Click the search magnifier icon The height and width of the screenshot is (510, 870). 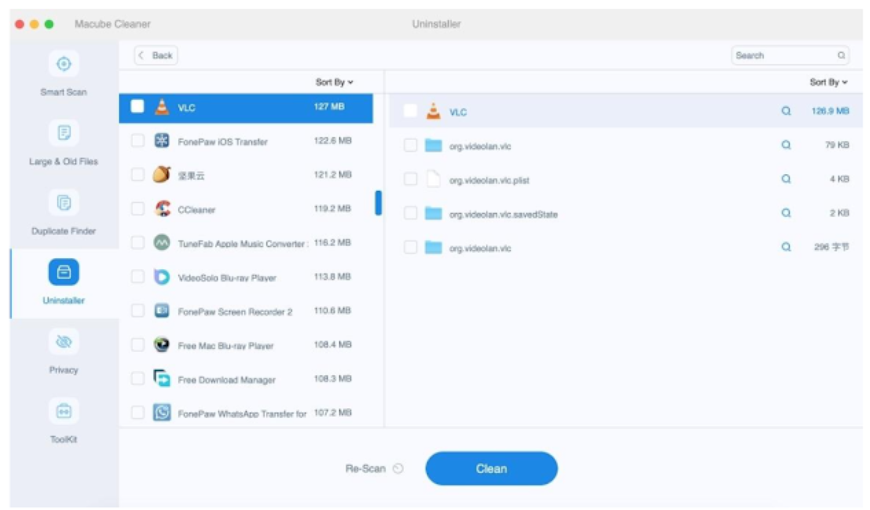click(841, 55)
